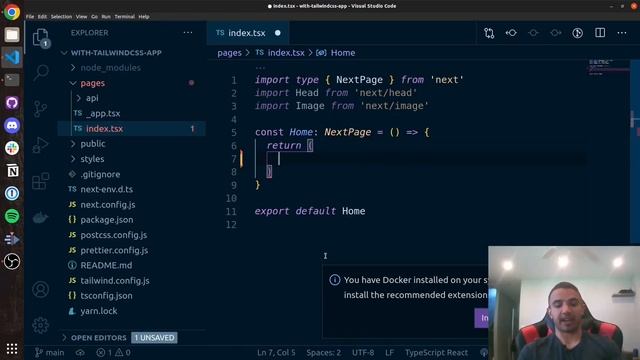Open the Accounts menu icon
Screen dimensions: 640x360
(x=40, y=289)
